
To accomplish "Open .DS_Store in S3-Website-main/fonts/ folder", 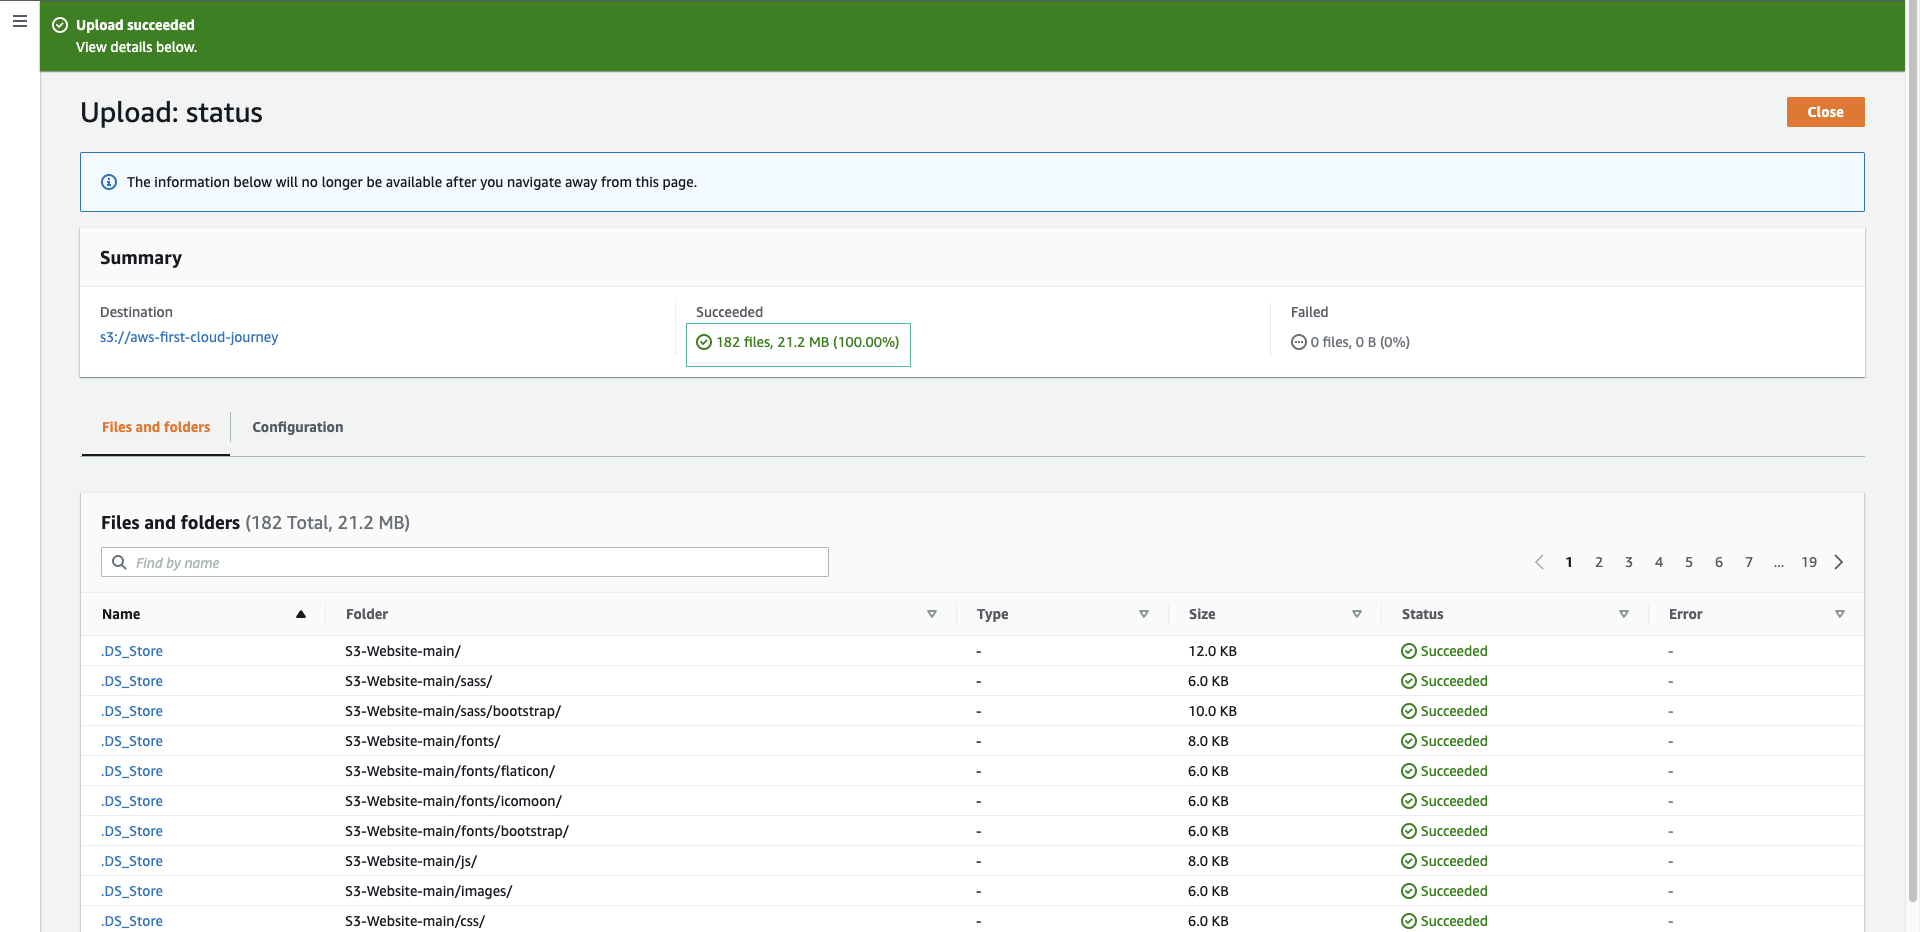I will point(132,741).
